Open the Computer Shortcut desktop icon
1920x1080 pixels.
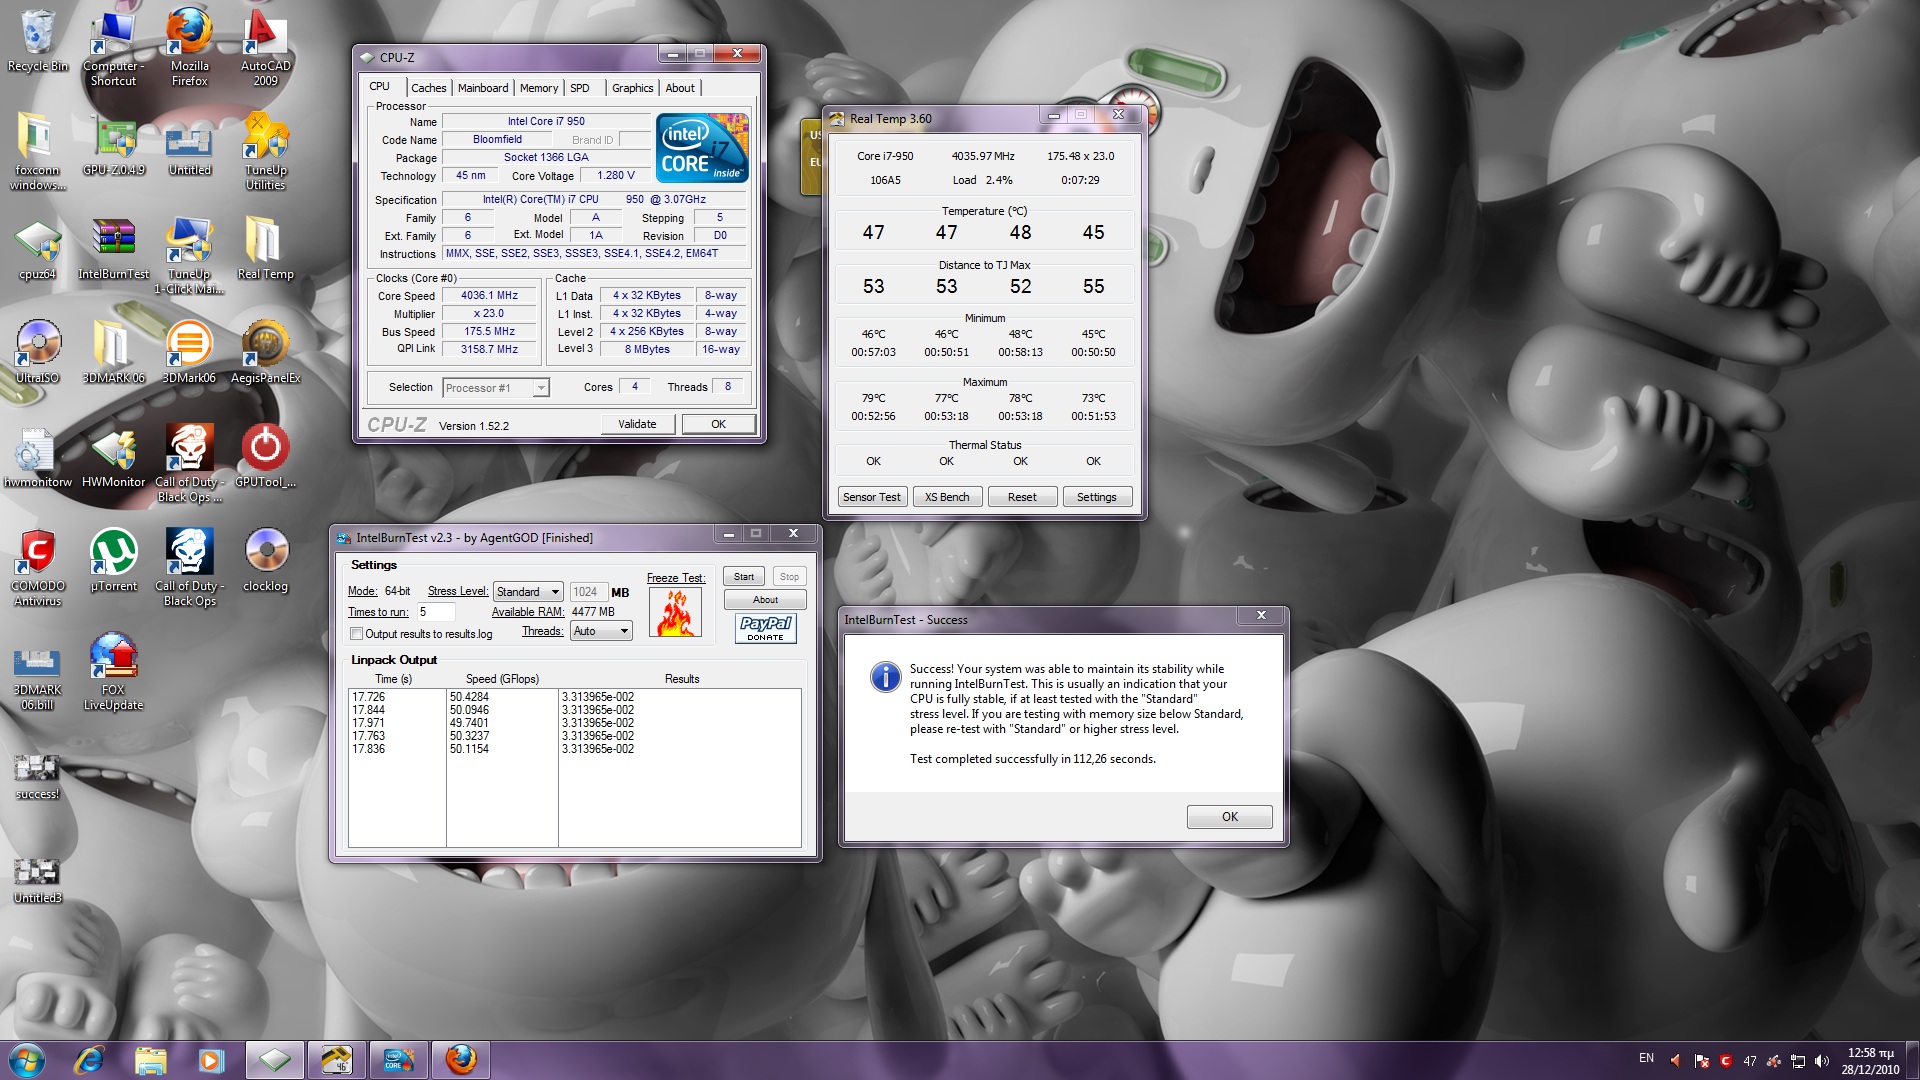point(113,46)
